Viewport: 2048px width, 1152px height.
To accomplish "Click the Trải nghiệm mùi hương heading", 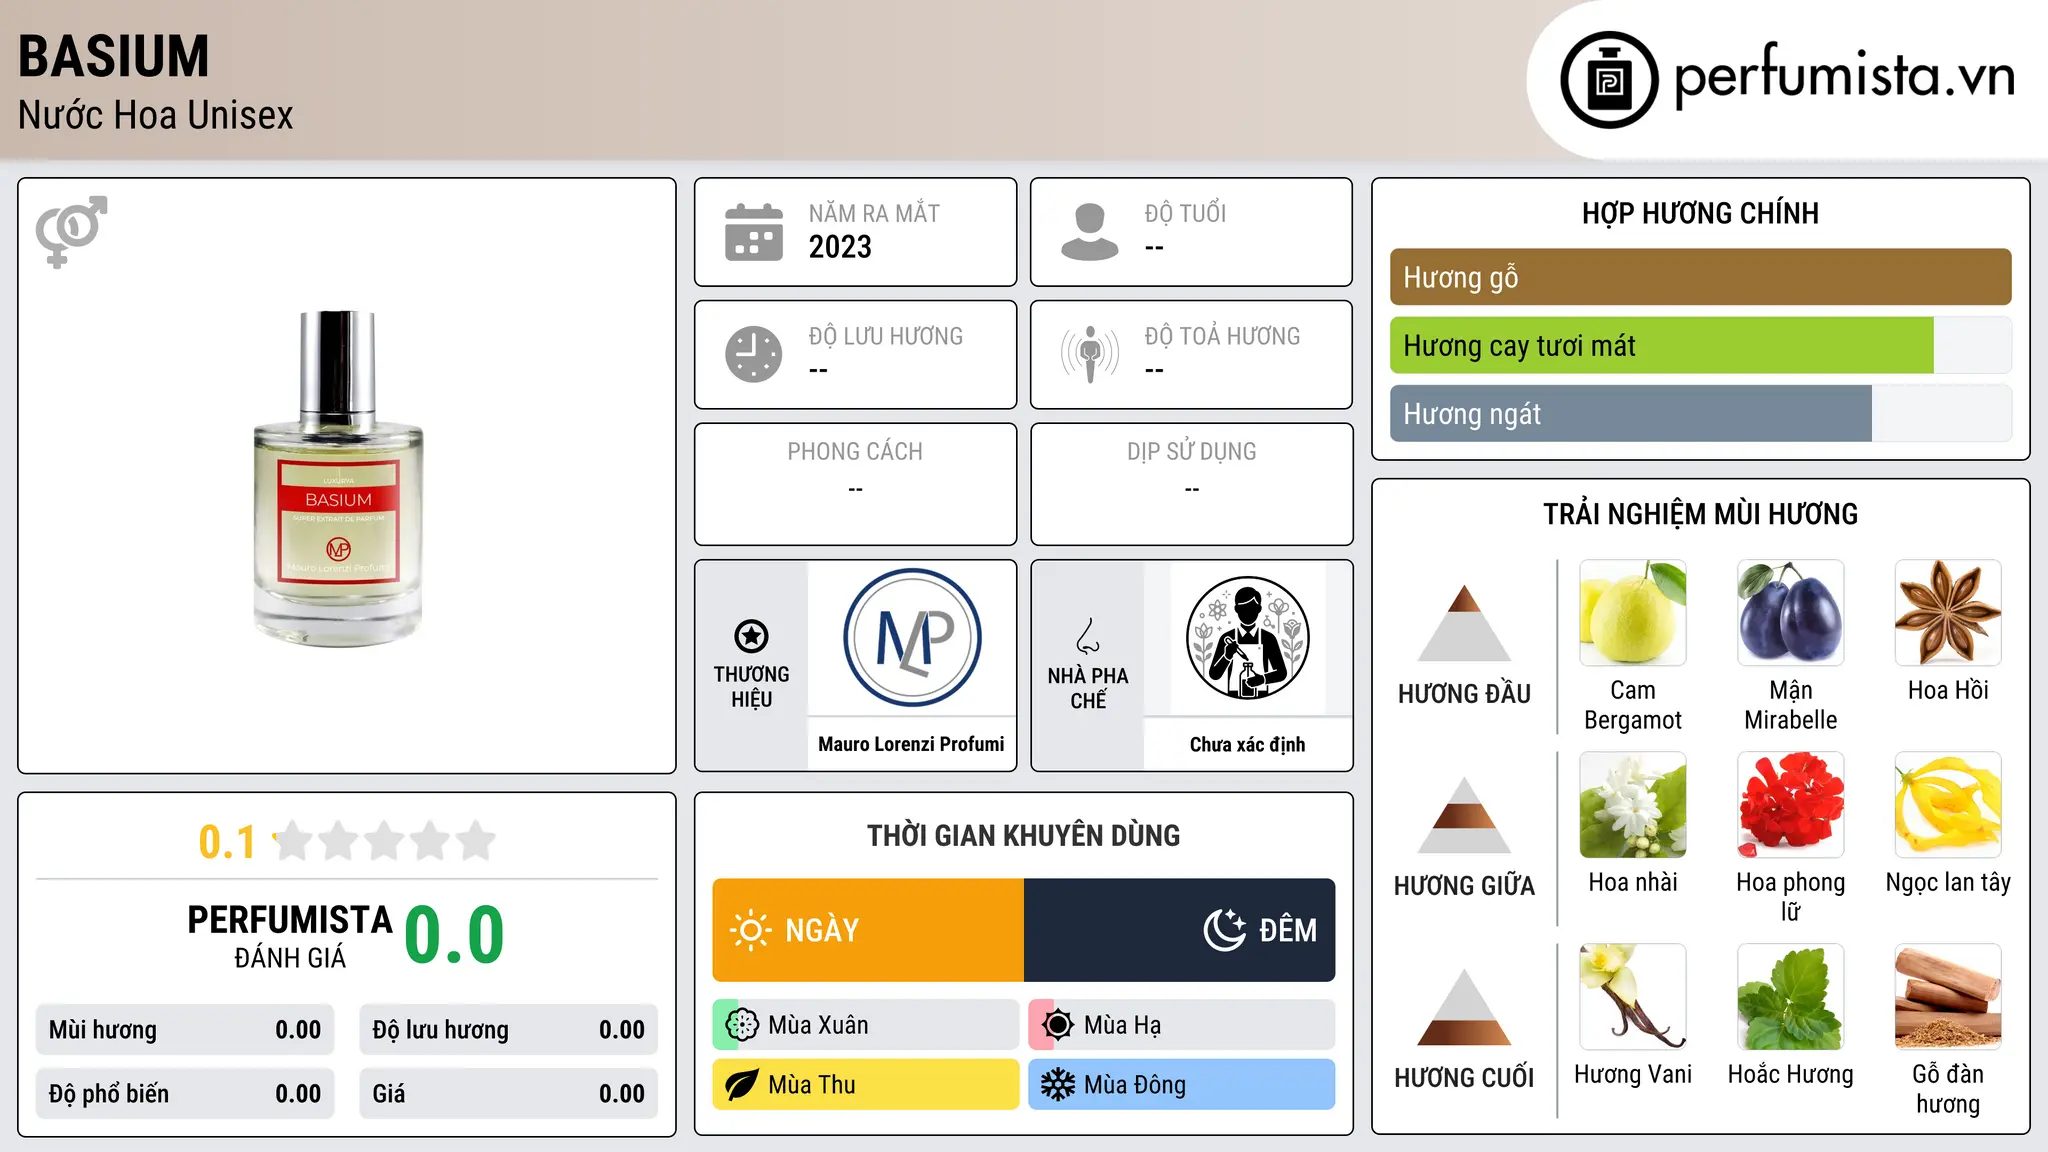I will point(1701,514).
